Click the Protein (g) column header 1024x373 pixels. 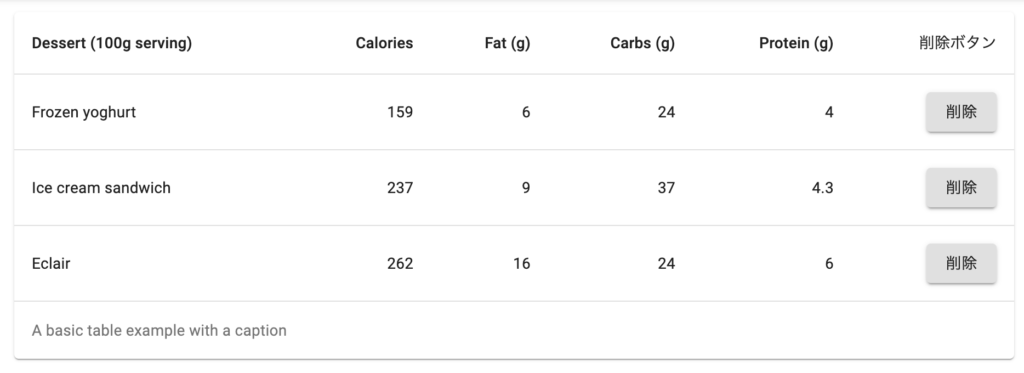click(x=796, y=43)
